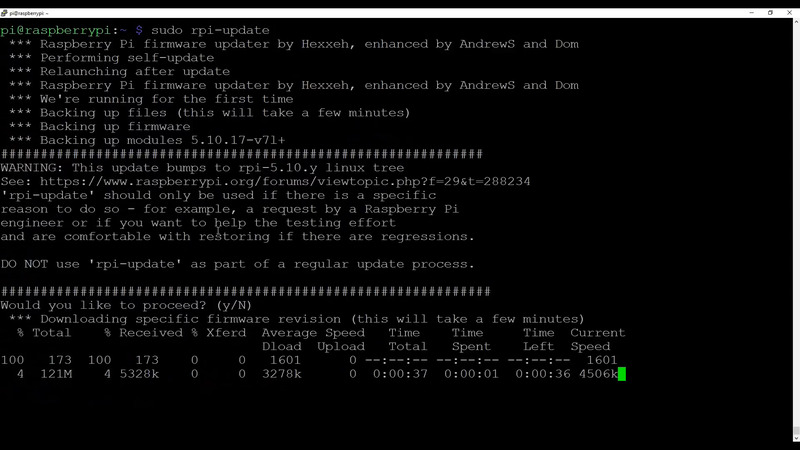Click the 'Backing up firmware' line

[99, 127]
